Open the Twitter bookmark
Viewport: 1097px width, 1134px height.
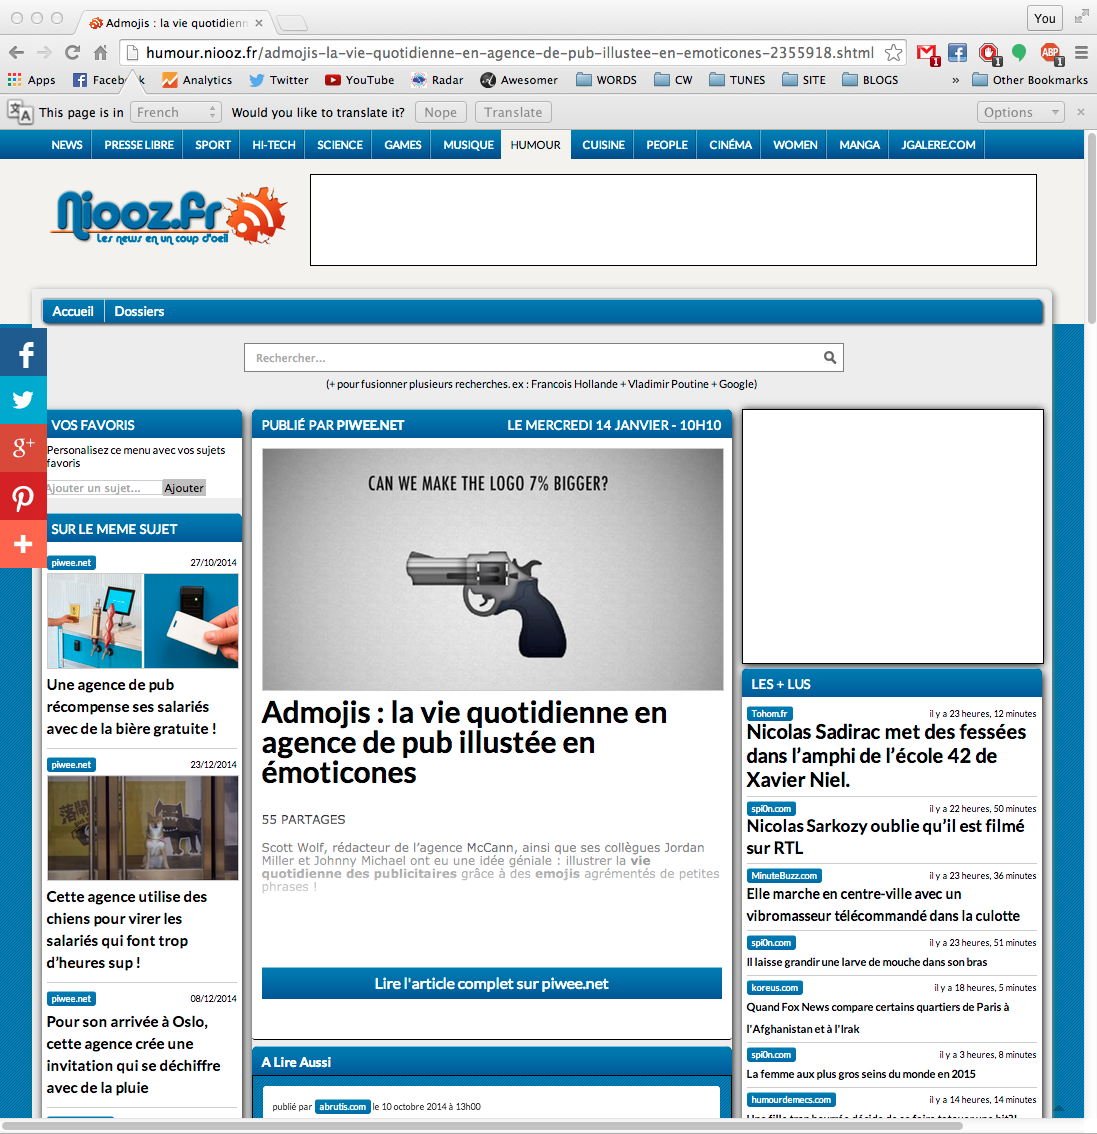pyautogui.click(x=279, y=80)
